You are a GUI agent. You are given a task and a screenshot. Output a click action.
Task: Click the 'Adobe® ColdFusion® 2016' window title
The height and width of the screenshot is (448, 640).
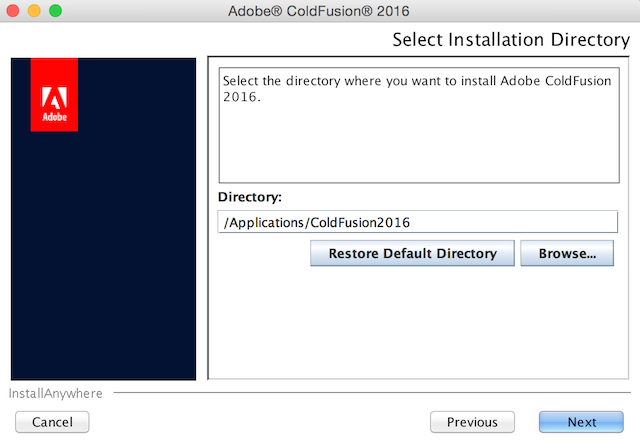coord(319,11)
